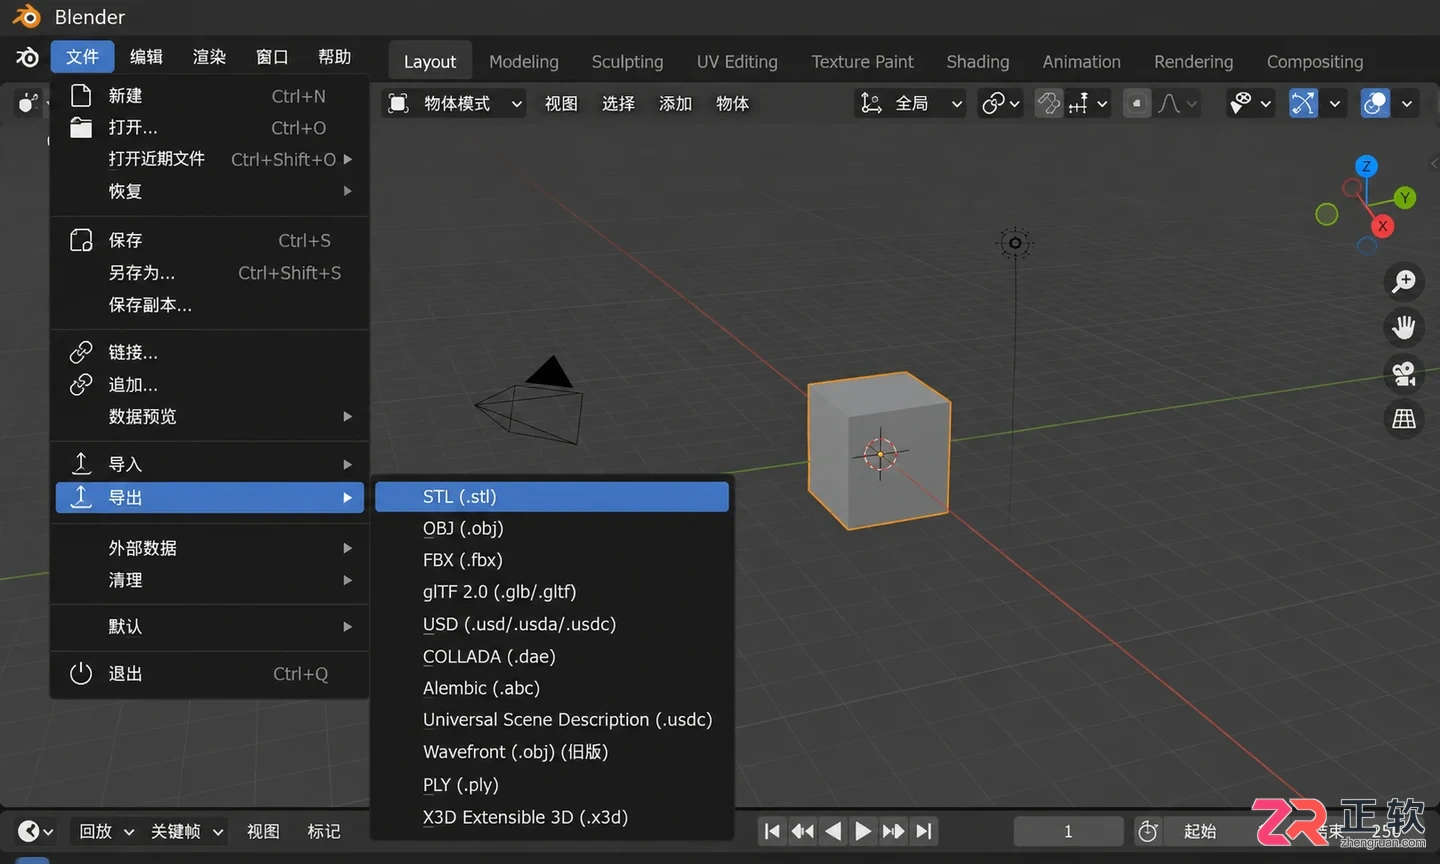This screenshot has height=864, width=1440.
Task: Click the transform orientation axes icon
Action: [x=871, y=103]
